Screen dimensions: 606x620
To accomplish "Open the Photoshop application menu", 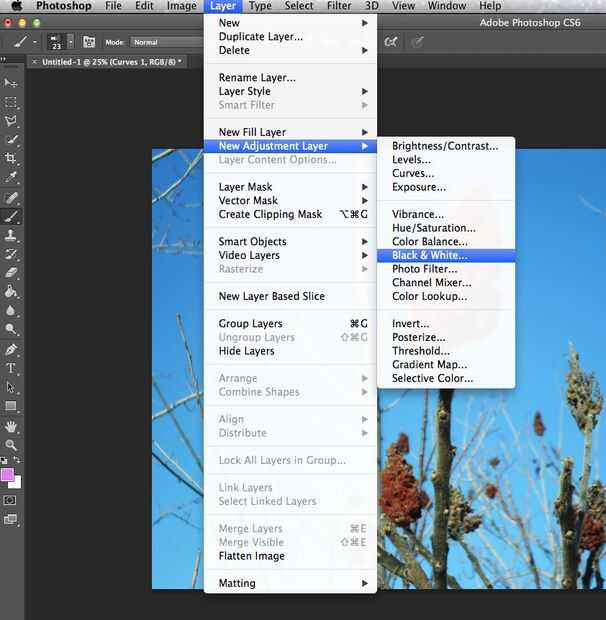I will pos(64,6).
